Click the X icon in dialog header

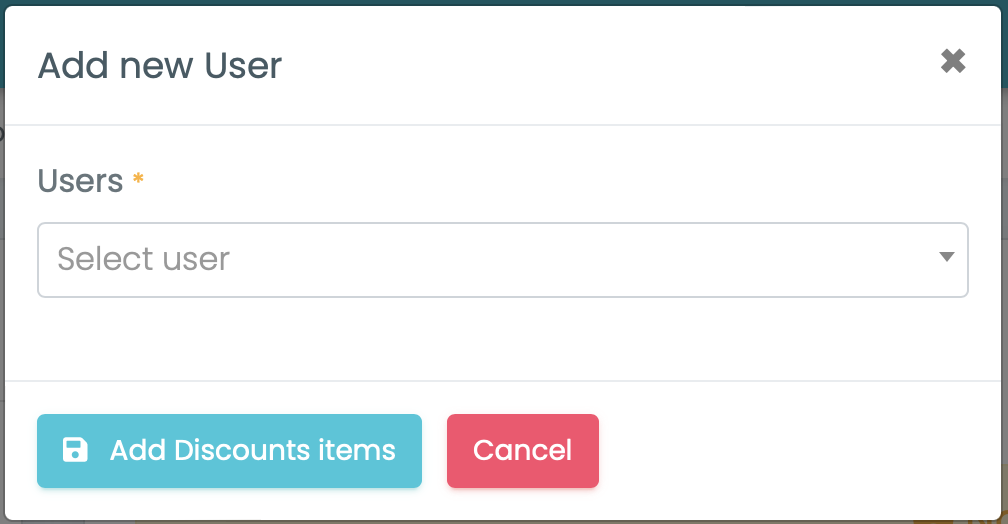click(x=953, y=62)
